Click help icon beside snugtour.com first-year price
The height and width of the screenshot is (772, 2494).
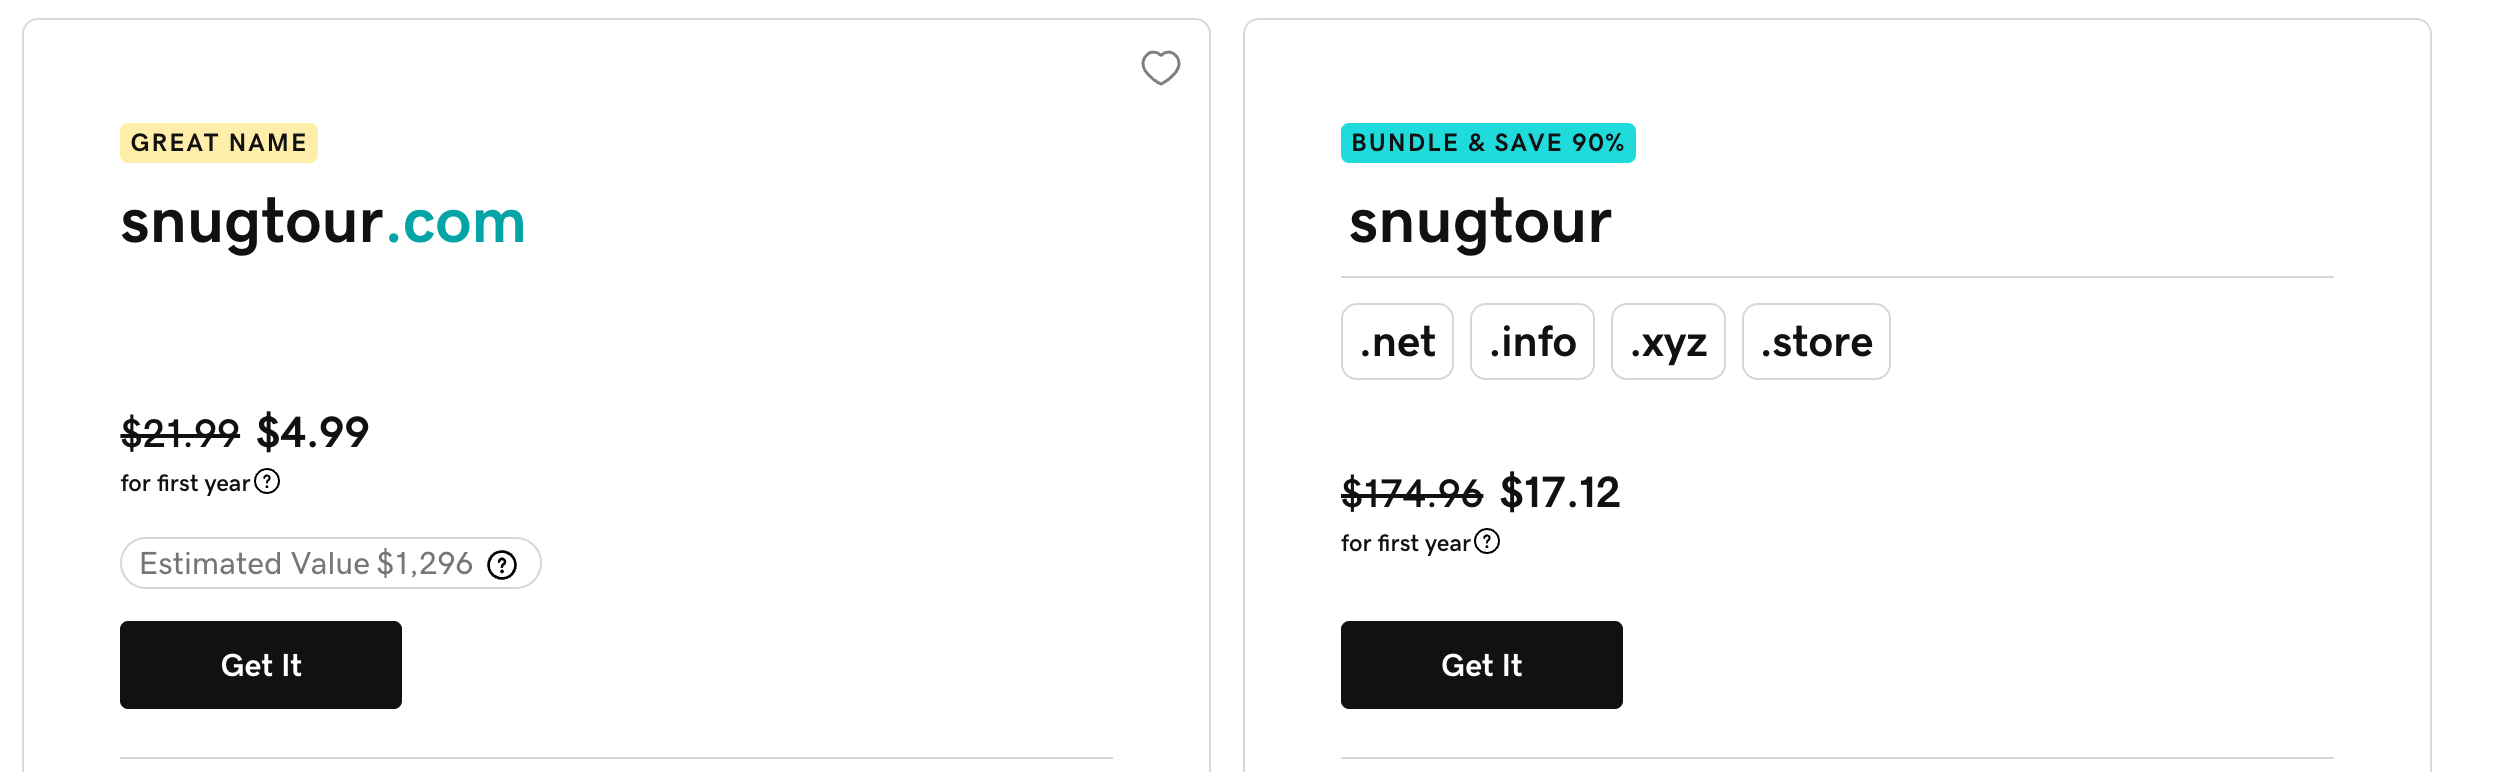(x=267, y=482)
